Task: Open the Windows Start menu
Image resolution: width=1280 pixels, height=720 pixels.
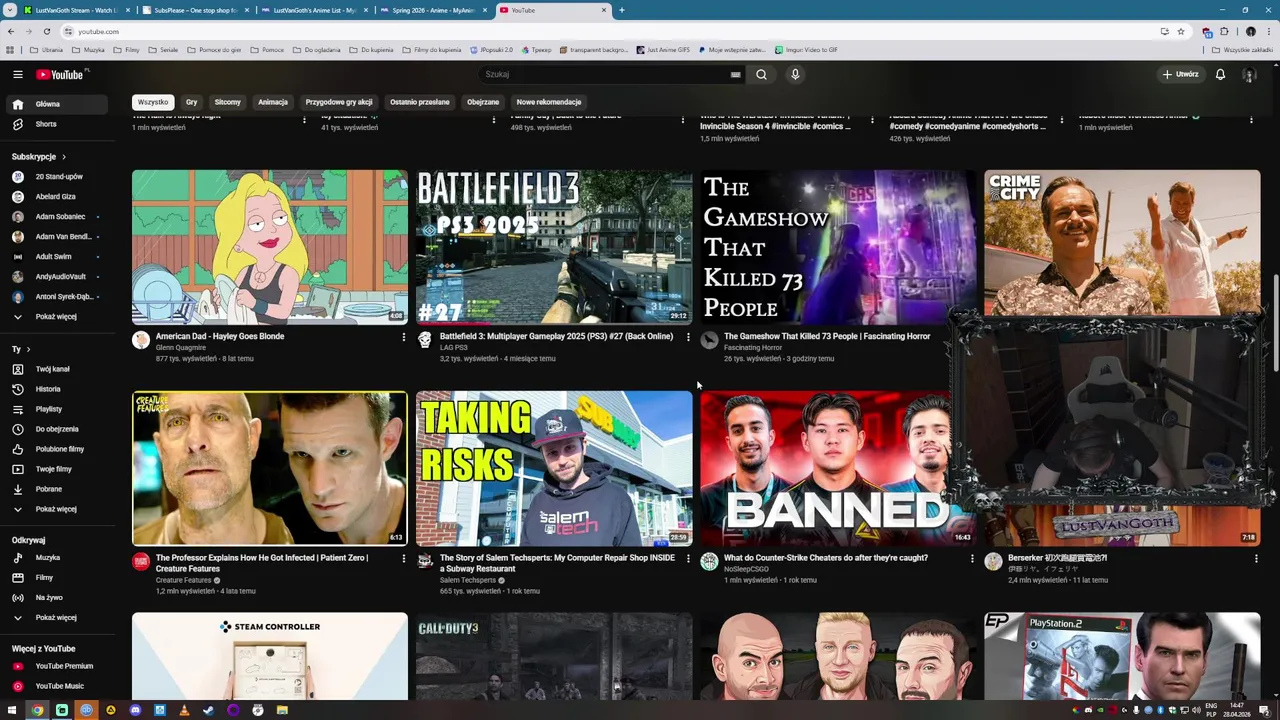Action: 11,710
